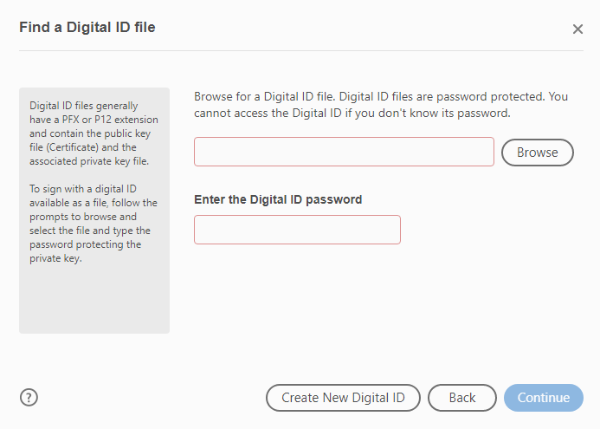Screen dimensions: 600x429
Task: Dismiss the dialog with the X icon
Action: point(577,29)
